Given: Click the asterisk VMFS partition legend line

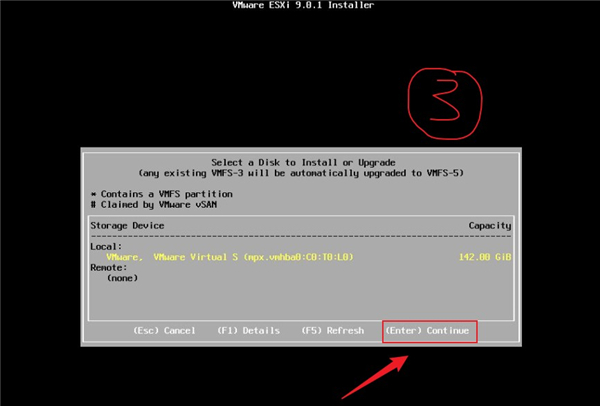Looking at the screenshot, I should tap(150, 191).
